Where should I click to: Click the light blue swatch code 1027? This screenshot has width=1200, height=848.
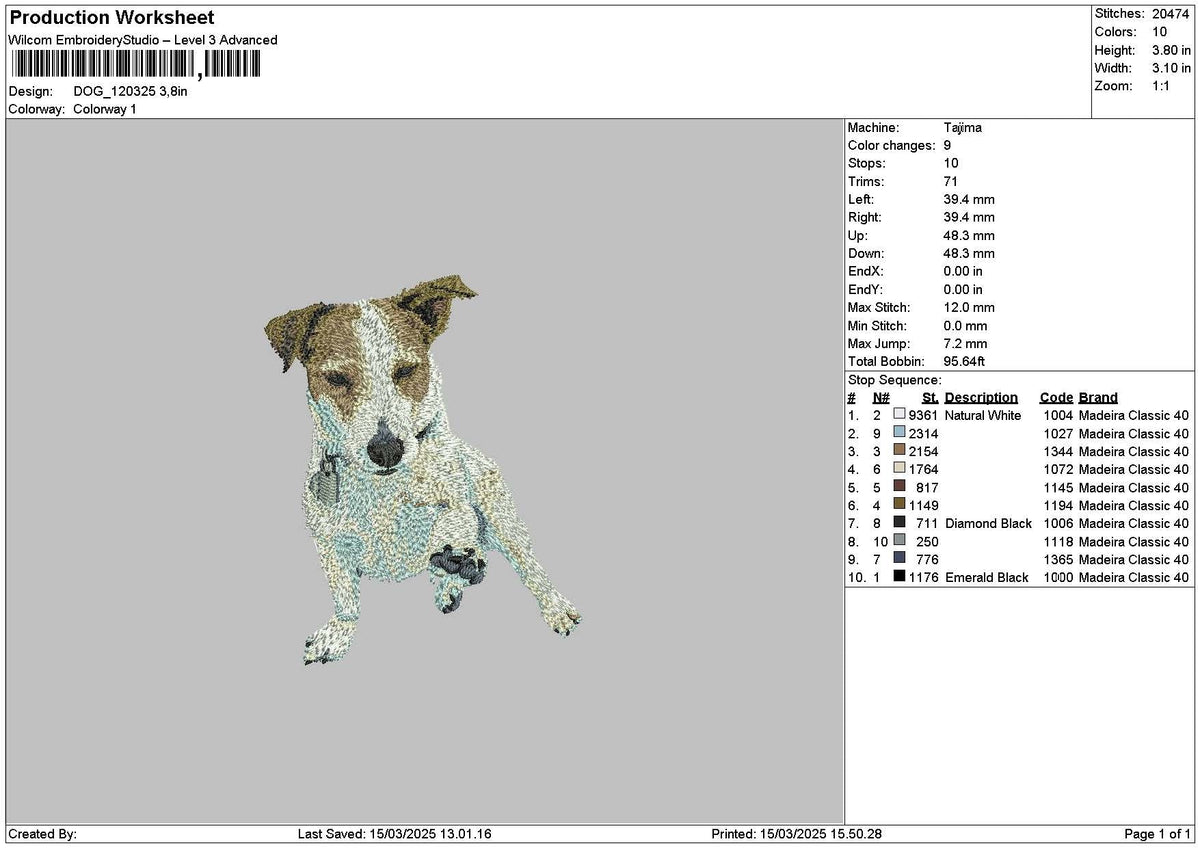(x=900, y=433)
